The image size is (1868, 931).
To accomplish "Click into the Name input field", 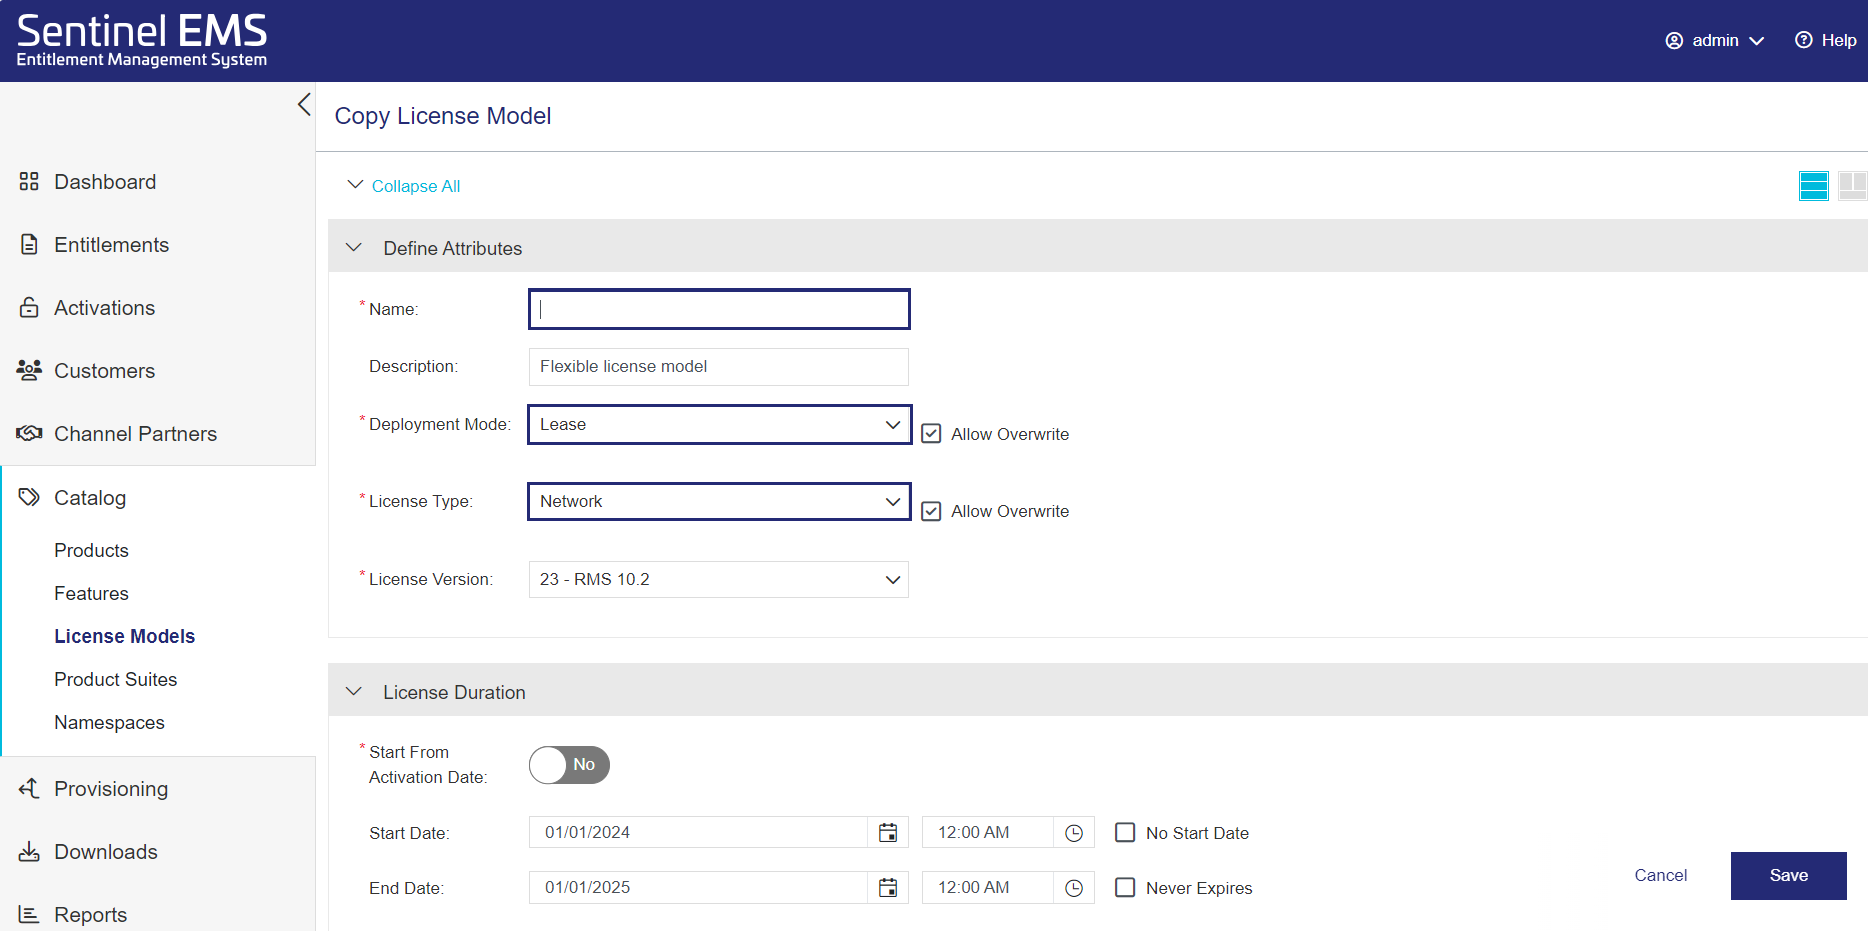I will (719, 310).
